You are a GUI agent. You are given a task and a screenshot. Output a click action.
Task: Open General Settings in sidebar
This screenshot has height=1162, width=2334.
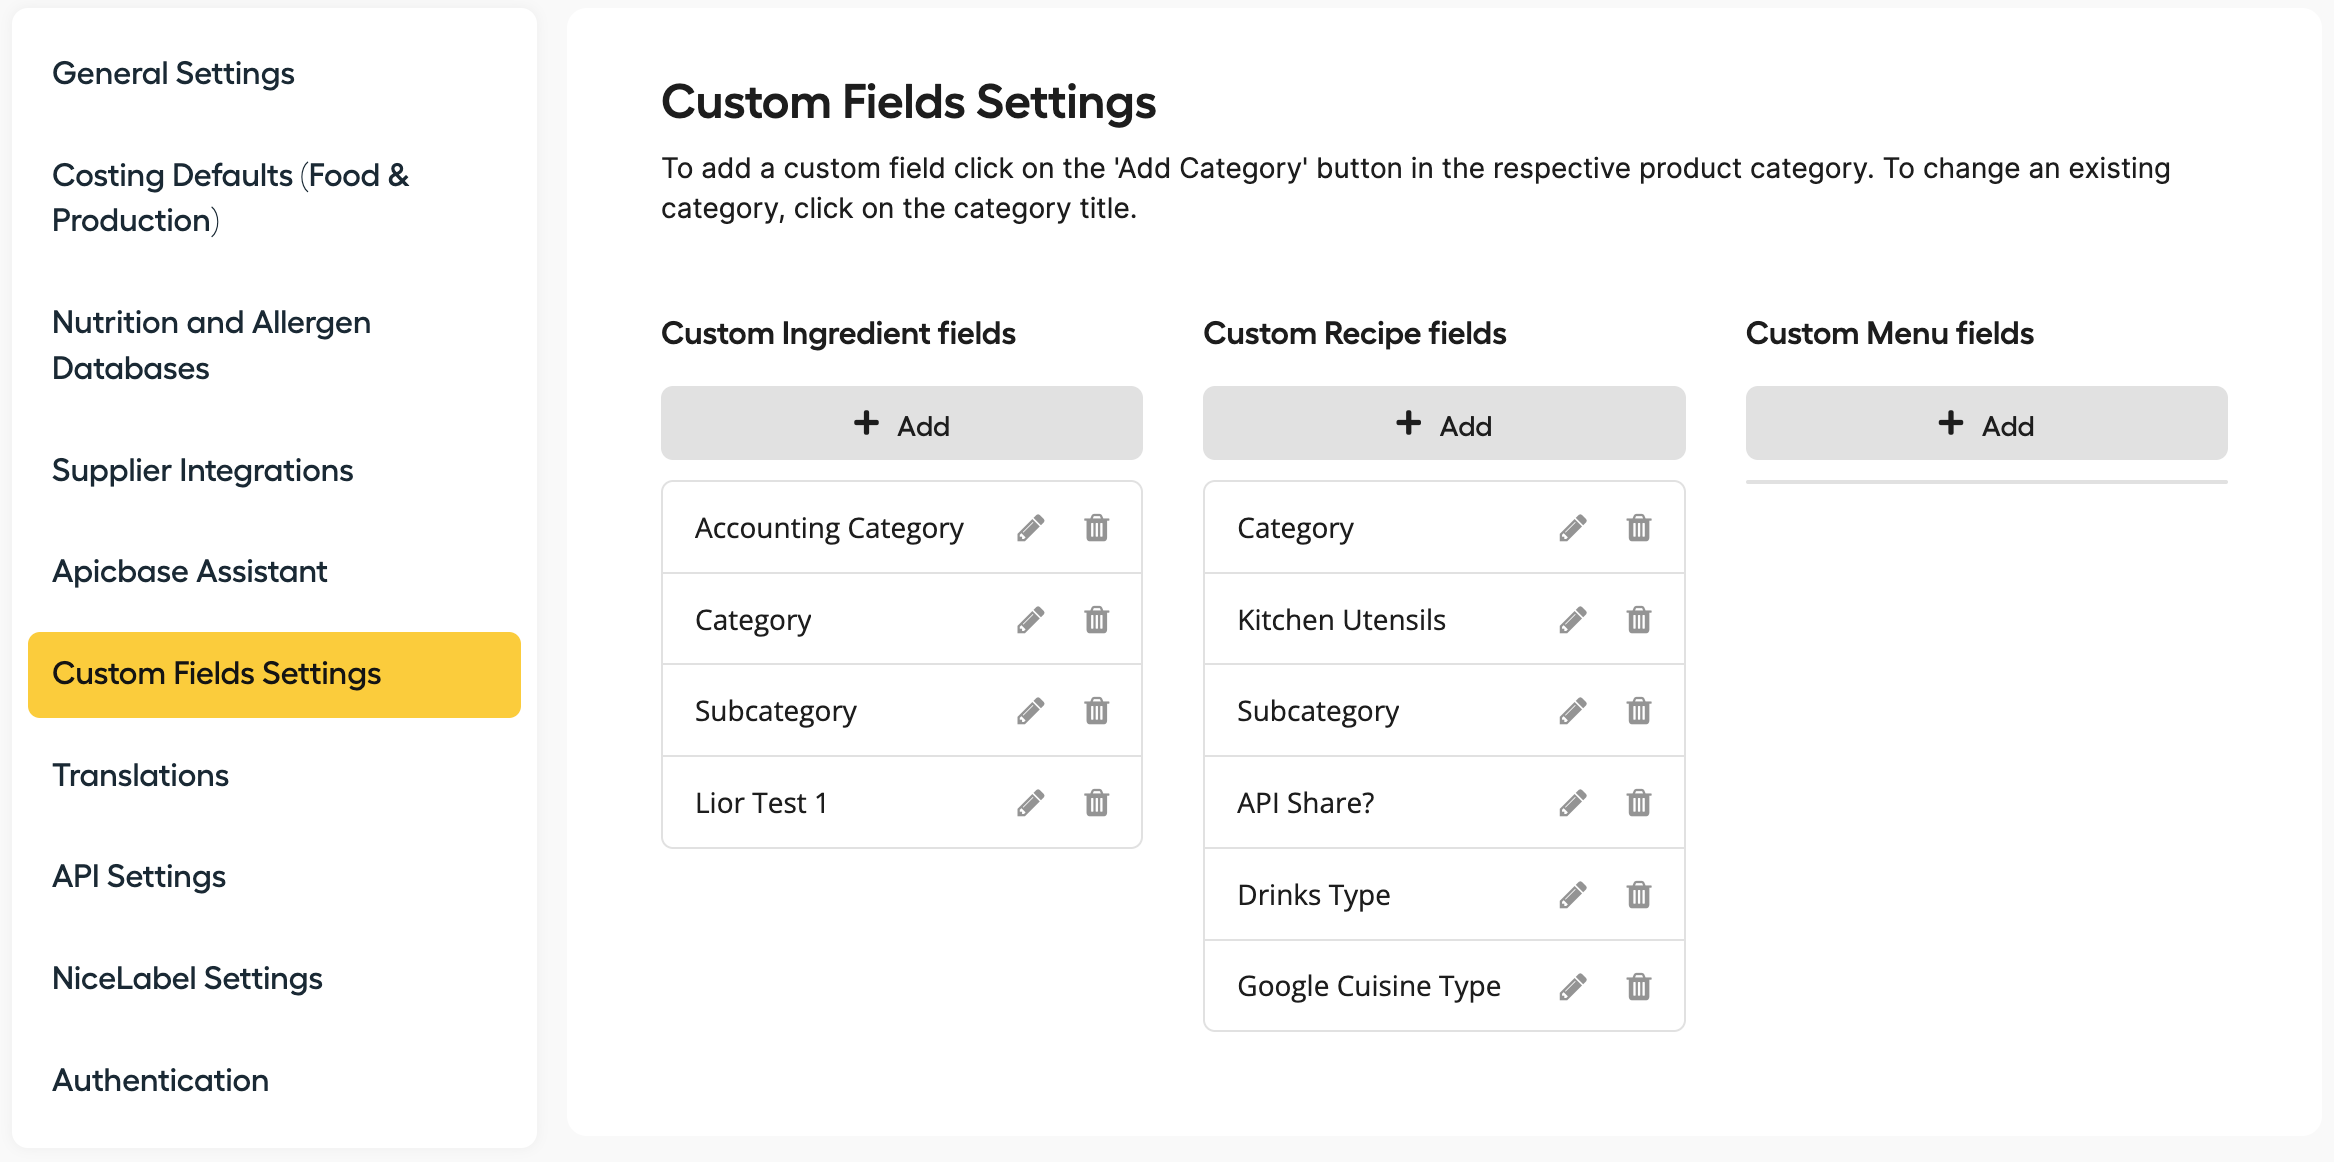[x=173, y=73]
